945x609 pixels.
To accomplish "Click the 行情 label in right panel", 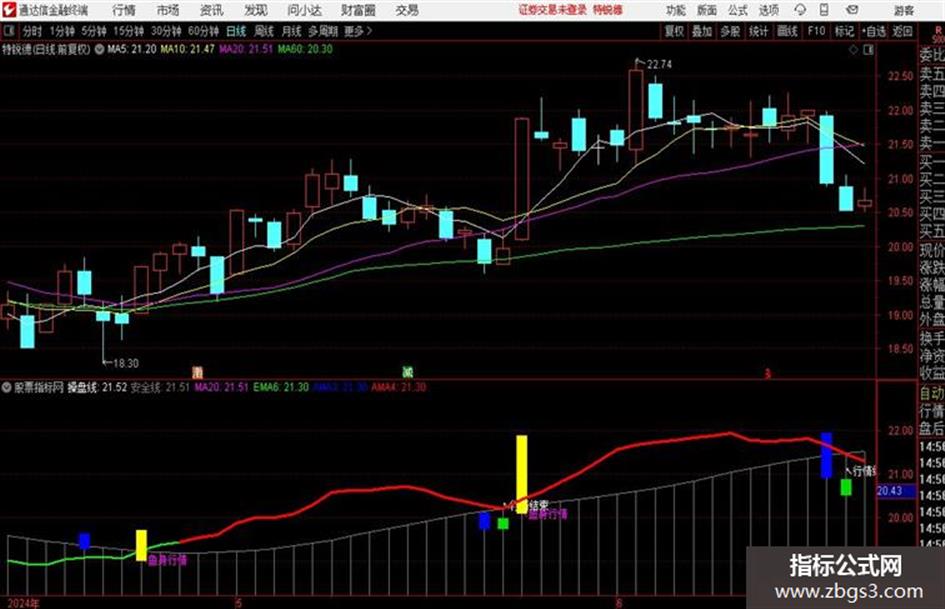I will tap(932, 411).
